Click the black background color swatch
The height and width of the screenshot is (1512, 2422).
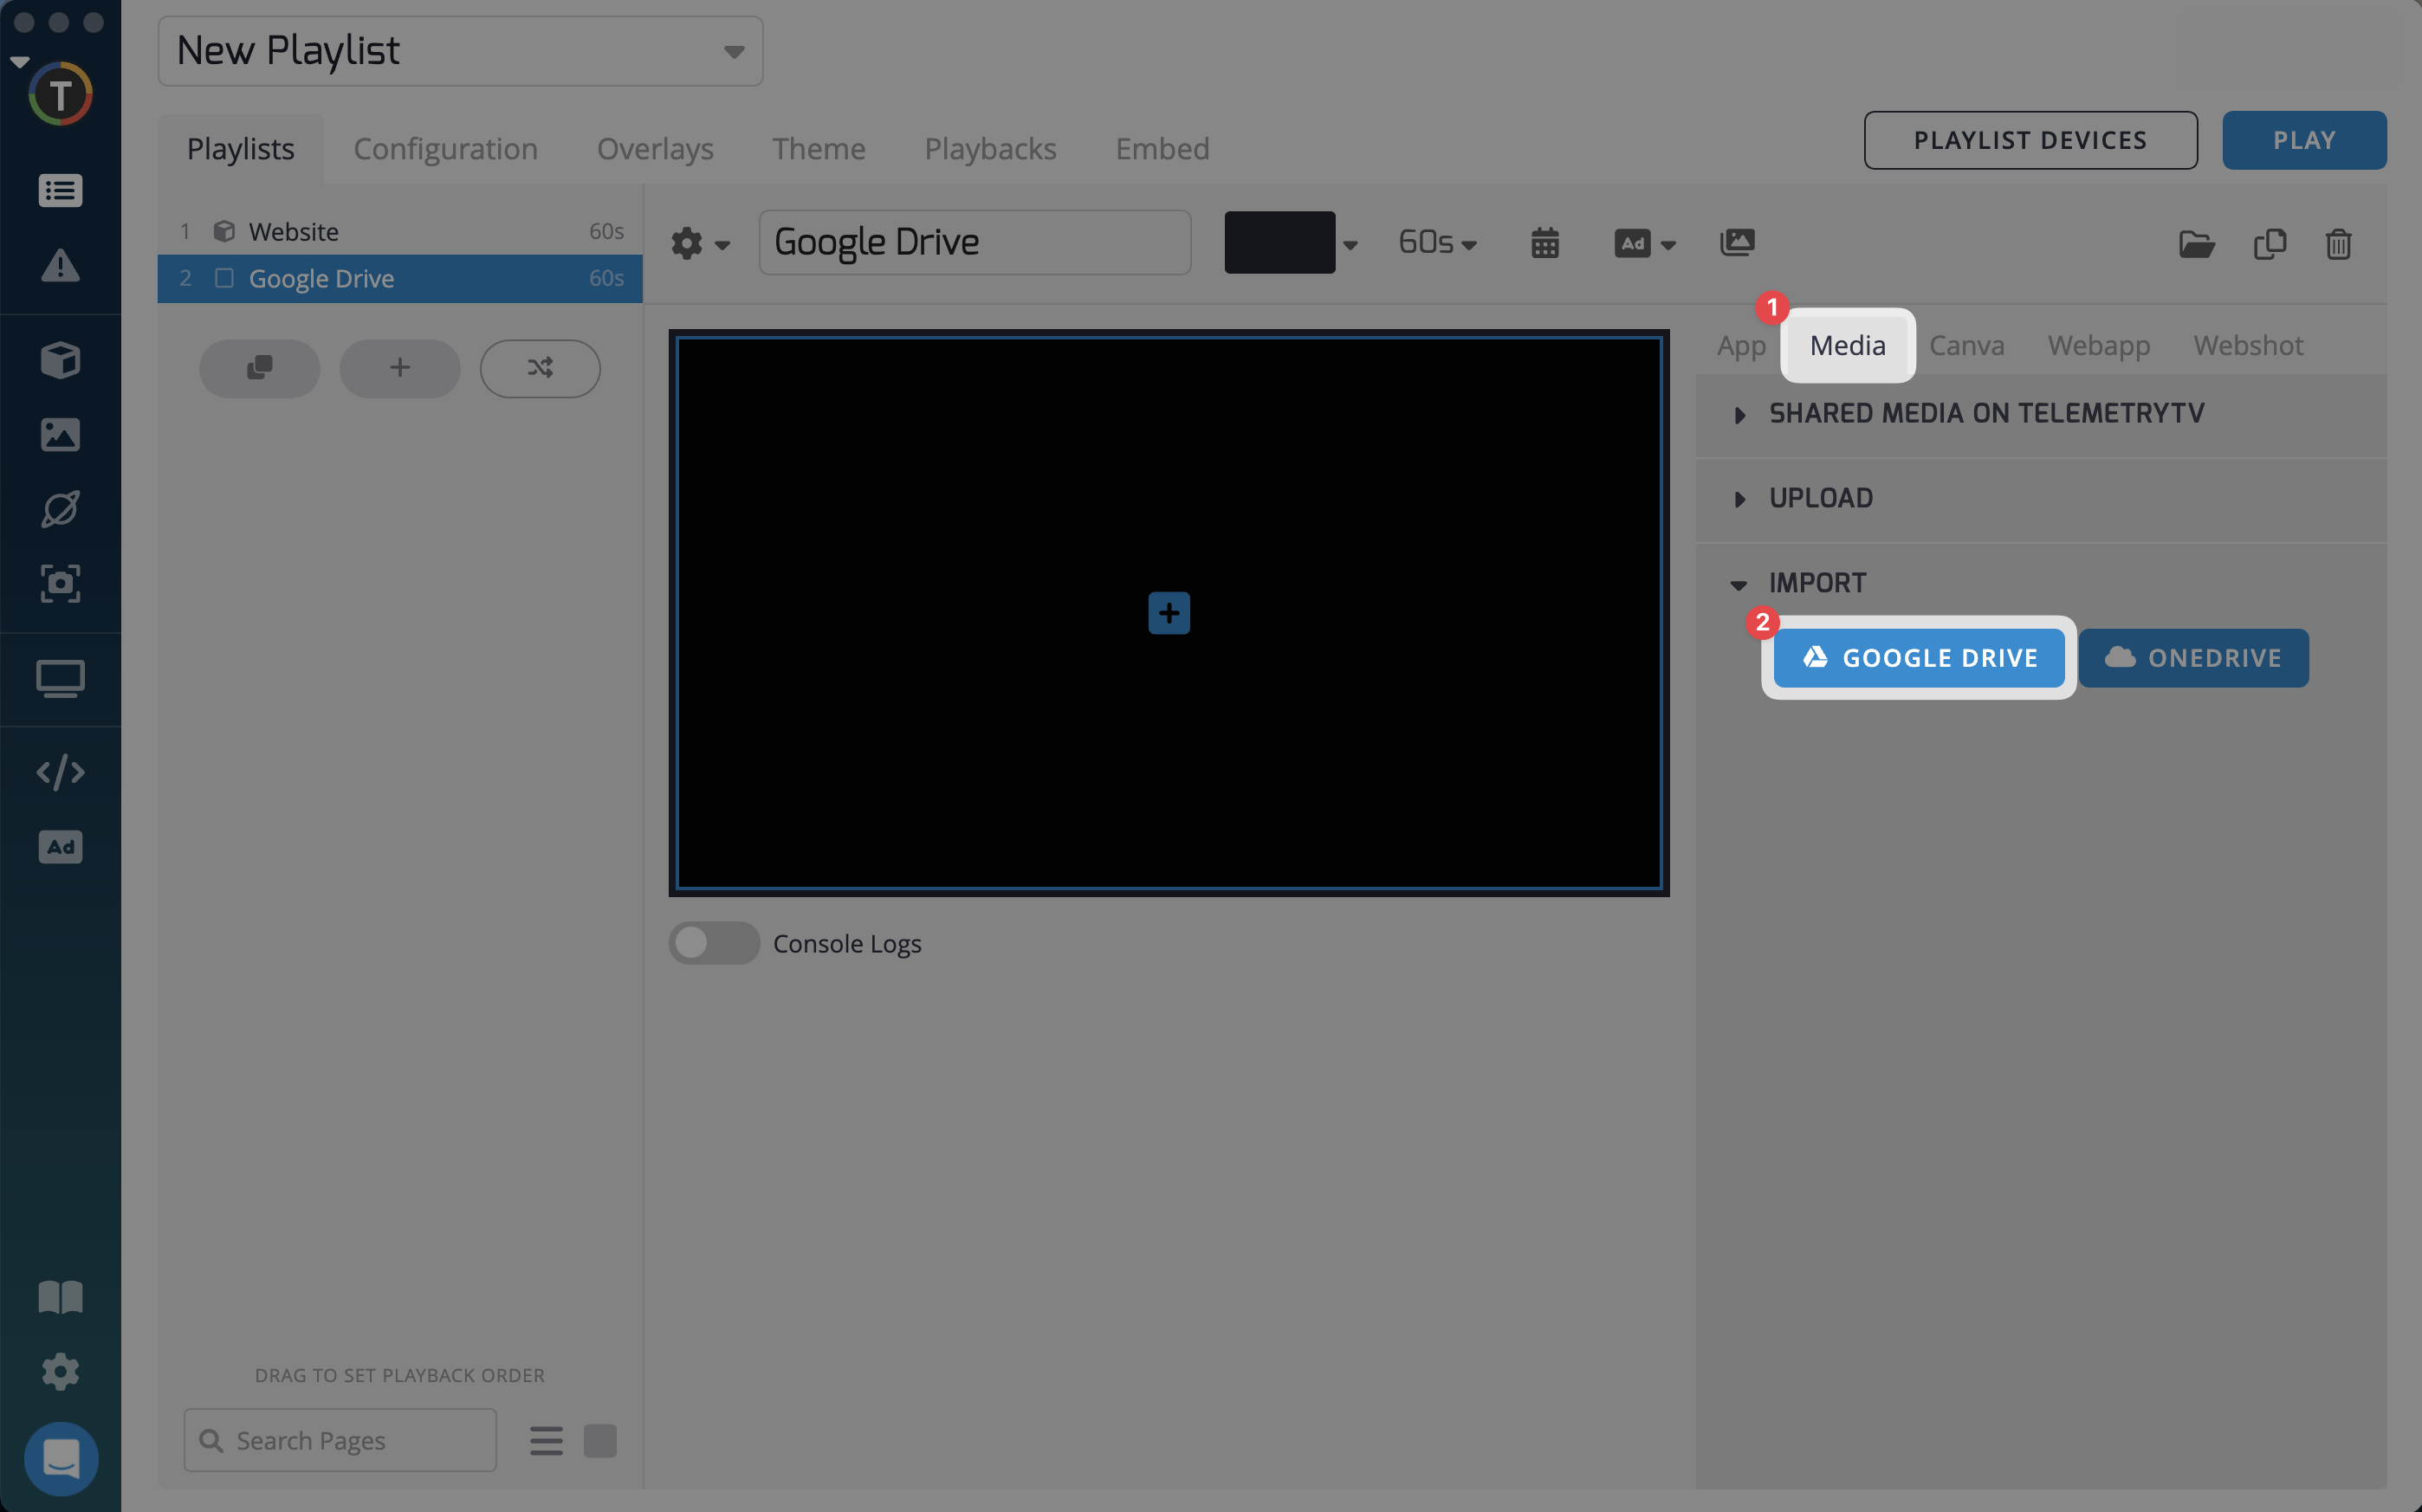[x=1279, y=243]
